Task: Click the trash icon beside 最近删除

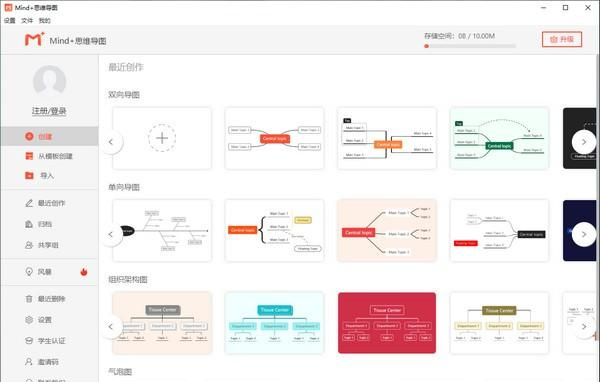Action: click(29, 299)
